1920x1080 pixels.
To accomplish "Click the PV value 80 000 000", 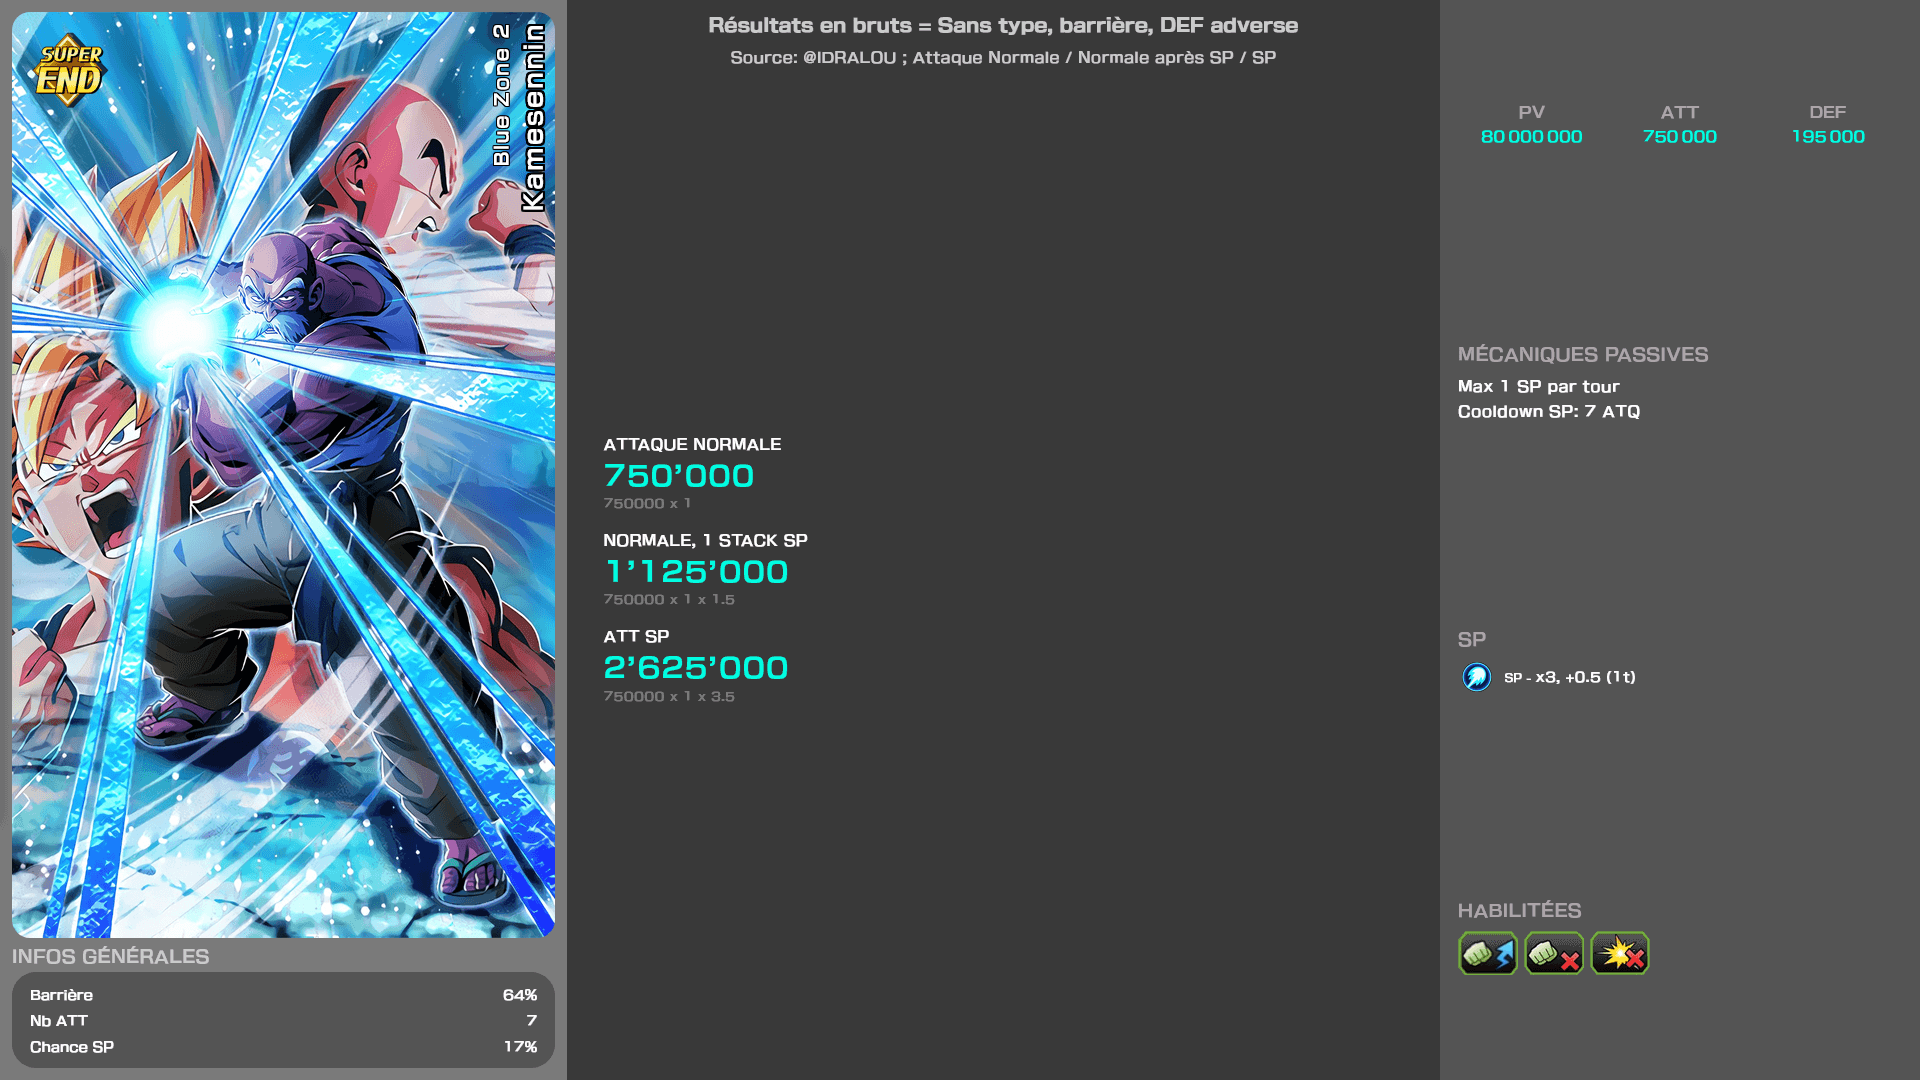I will tap(1531, 136).
